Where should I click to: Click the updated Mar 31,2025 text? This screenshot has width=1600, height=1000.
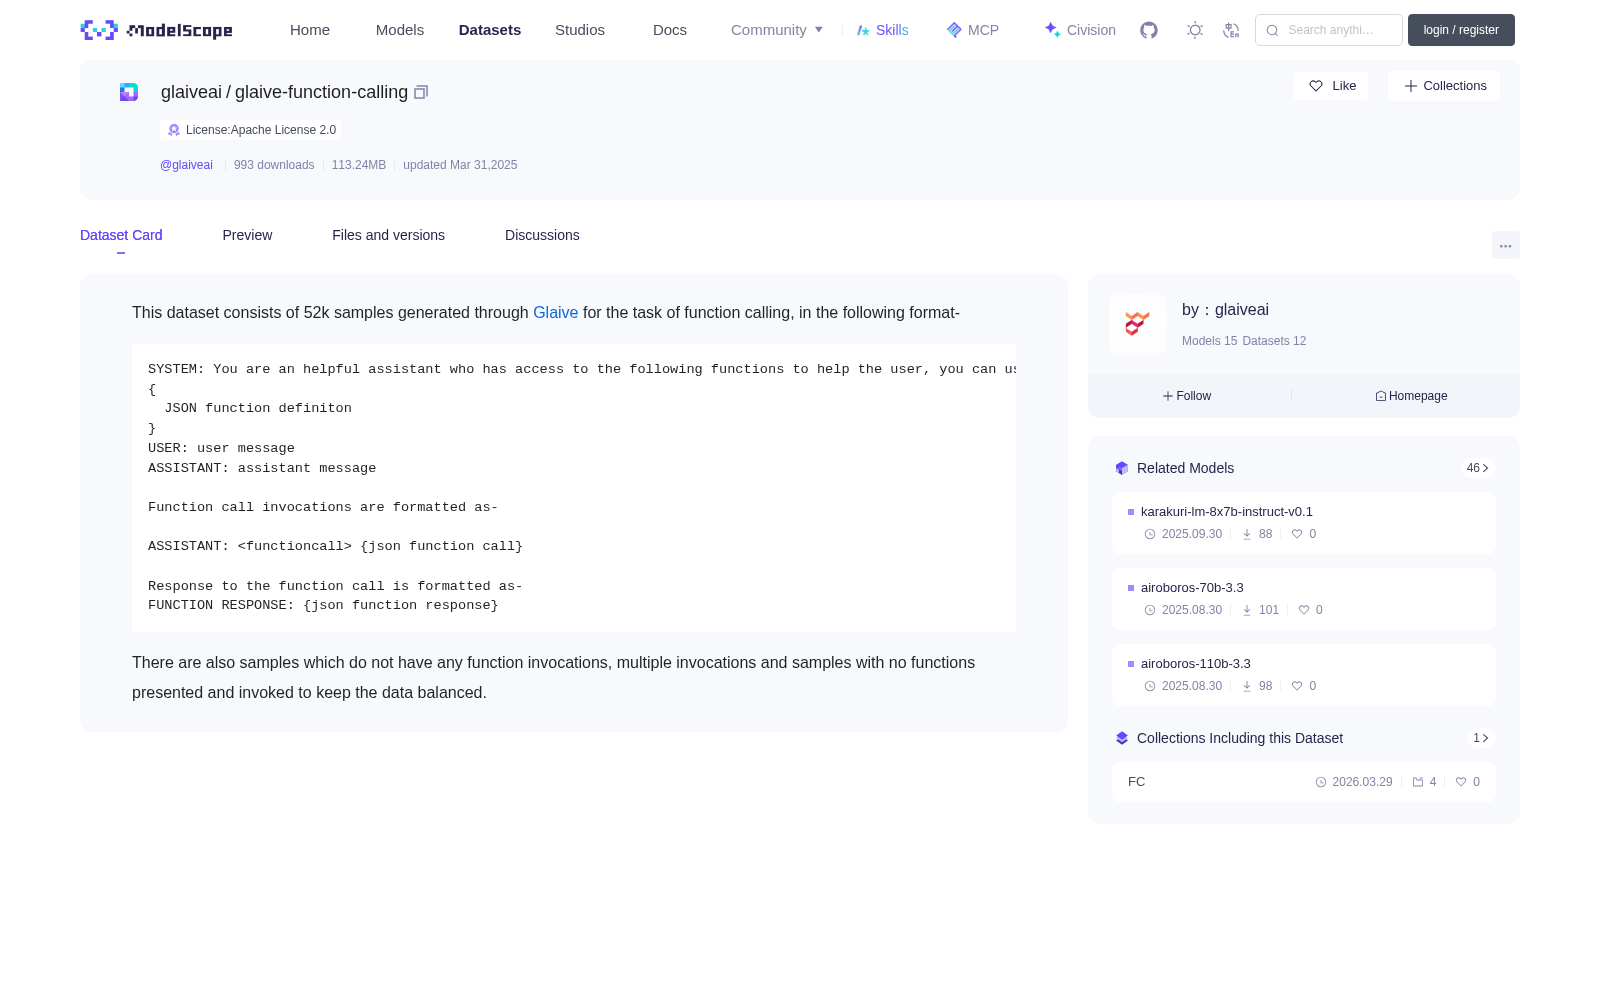tap(460, 165)
